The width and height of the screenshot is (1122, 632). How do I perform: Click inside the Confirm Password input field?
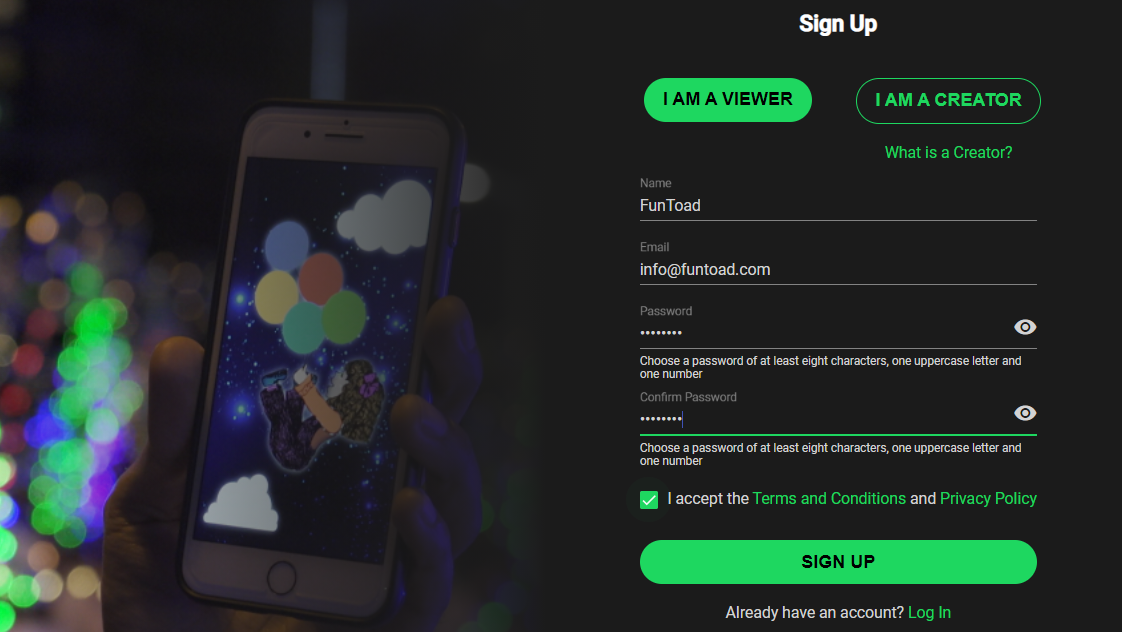point(823,419)
